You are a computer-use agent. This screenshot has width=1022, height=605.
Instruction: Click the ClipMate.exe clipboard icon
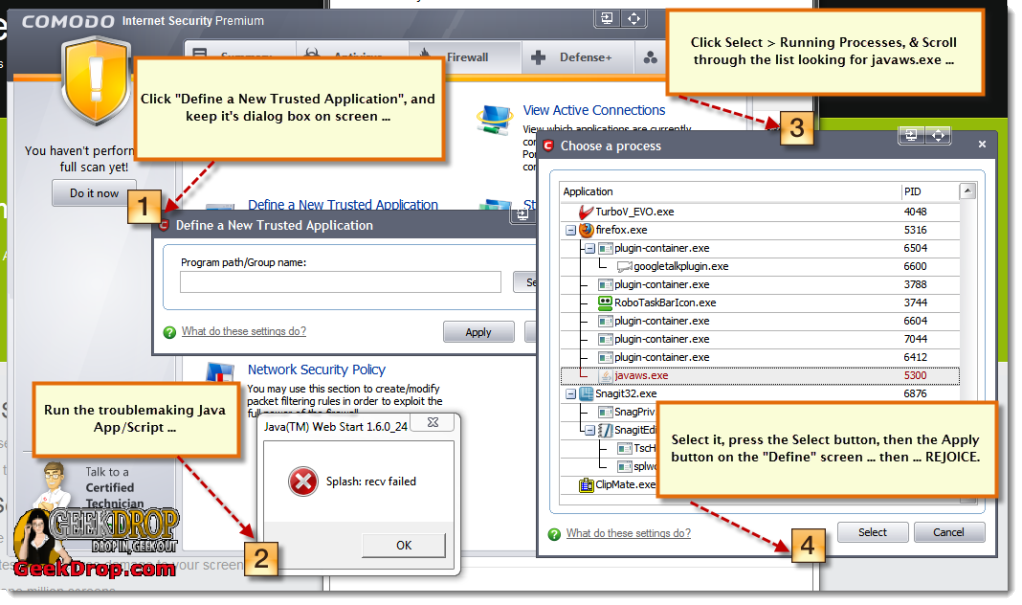pos(587,485)
